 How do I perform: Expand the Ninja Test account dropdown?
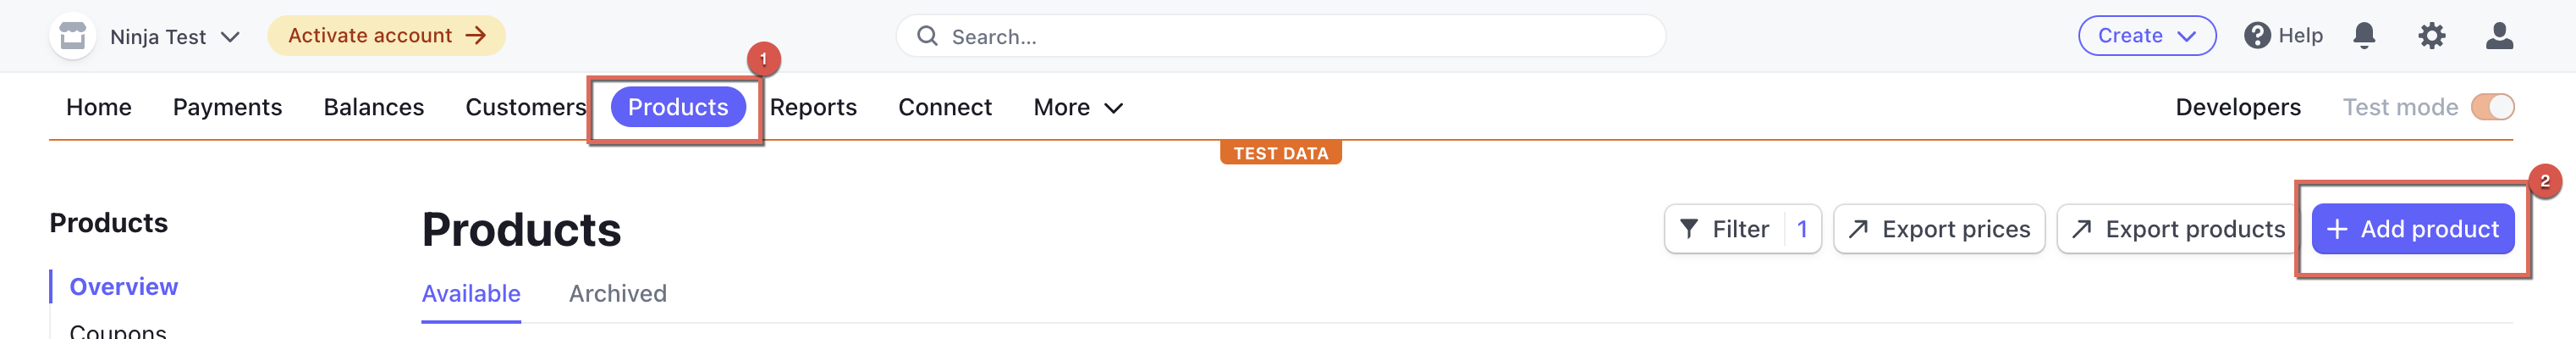click(229, 37)
